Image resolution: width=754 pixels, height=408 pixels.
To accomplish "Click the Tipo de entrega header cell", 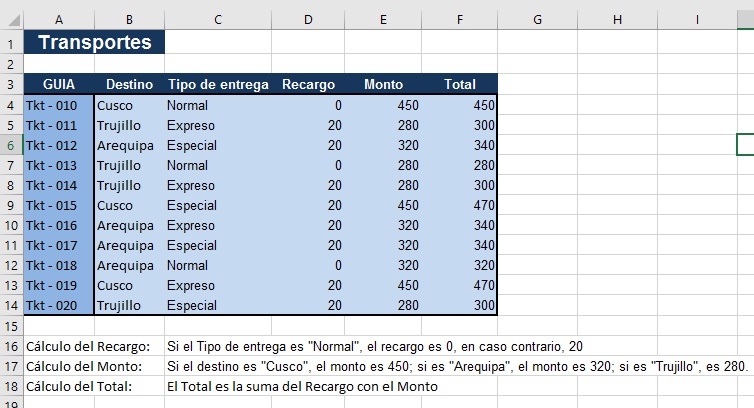I will click(x=218, y=84).
